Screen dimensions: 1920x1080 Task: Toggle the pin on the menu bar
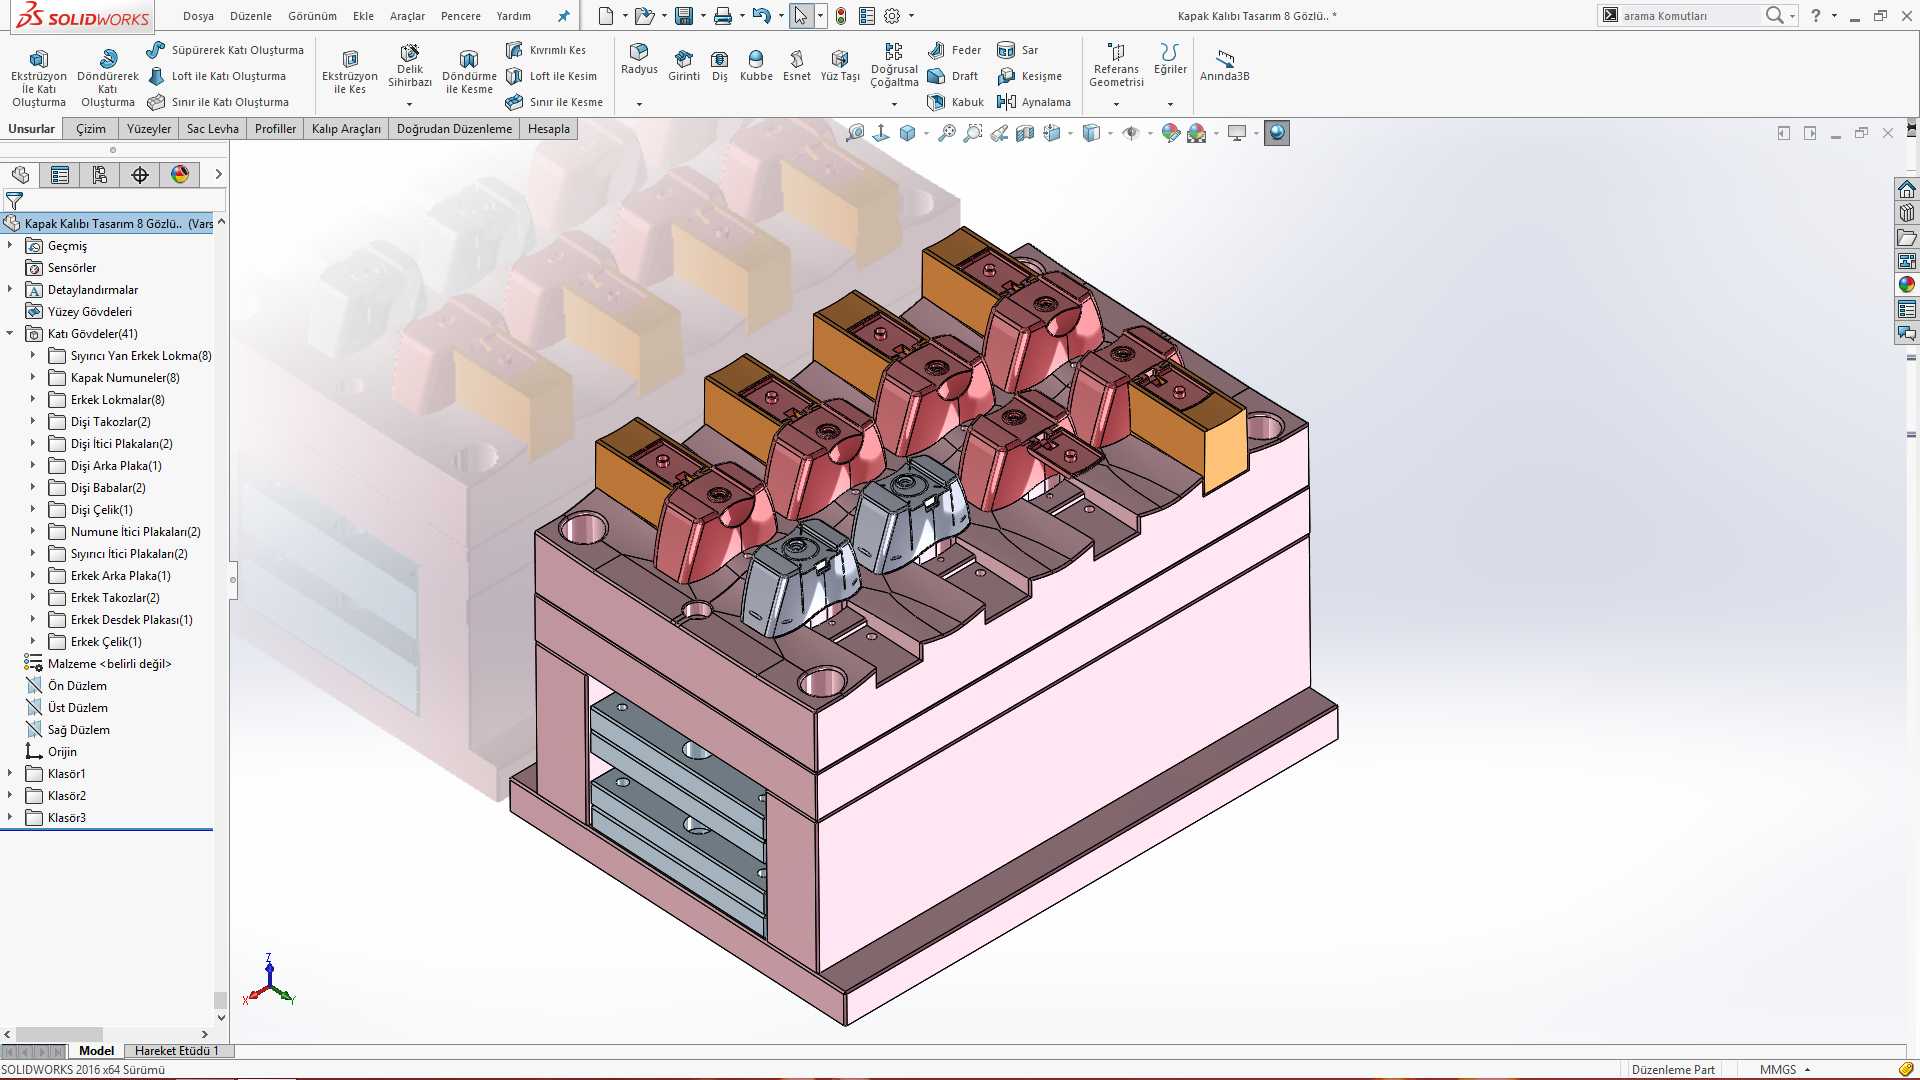564,16
